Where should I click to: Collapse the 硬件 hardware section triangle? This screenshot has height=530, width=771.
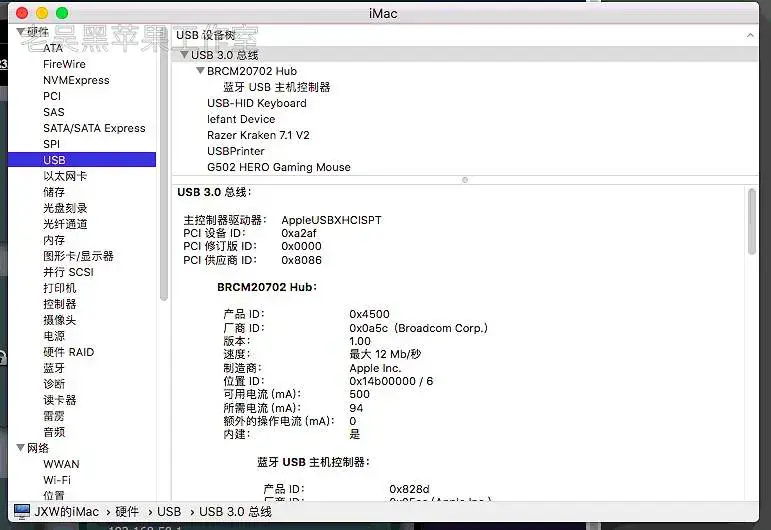click(20, 32)
